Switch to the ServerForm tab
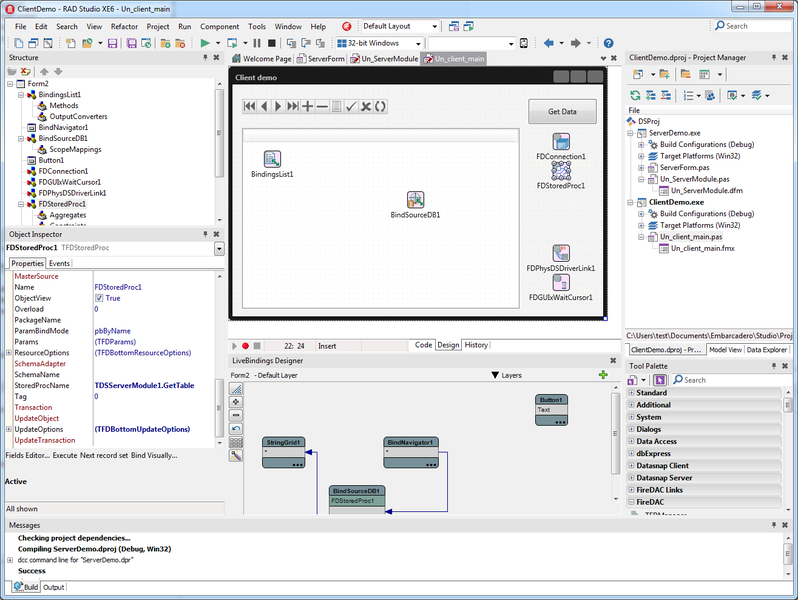 tap(321, 59)
